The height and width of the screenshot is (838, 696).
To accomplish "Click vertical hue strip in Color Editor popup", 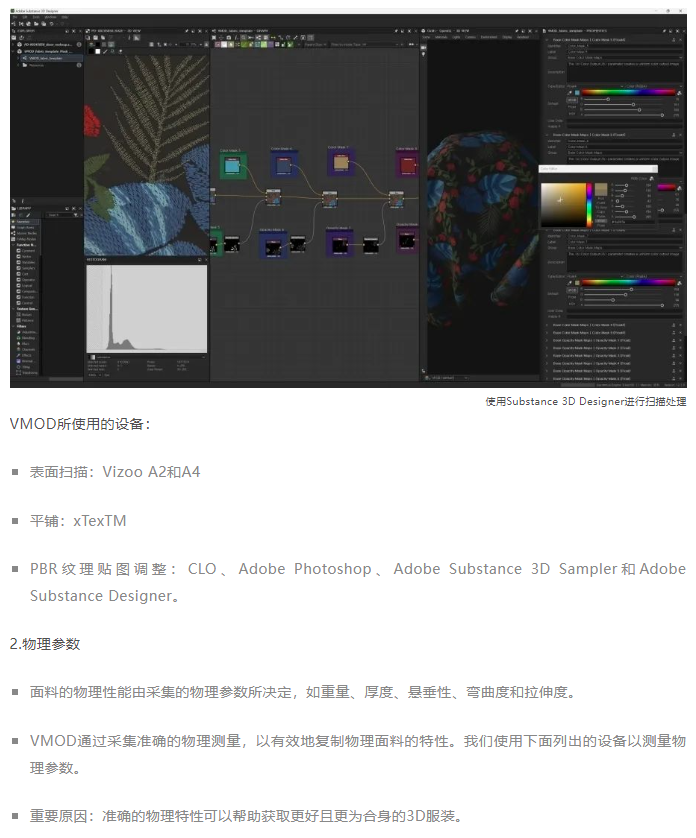I will point(589,205).
